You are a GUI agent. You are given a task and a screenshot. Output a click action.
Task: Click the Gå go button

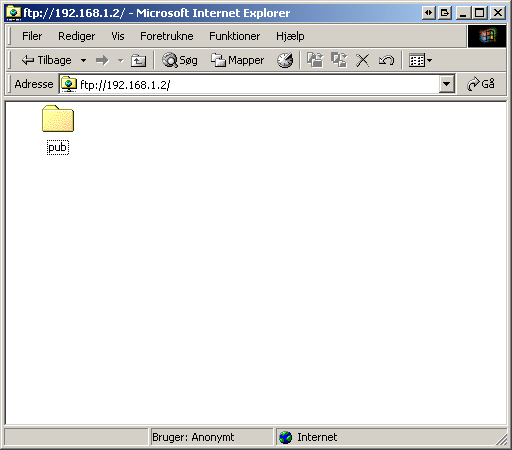[481, 84]
